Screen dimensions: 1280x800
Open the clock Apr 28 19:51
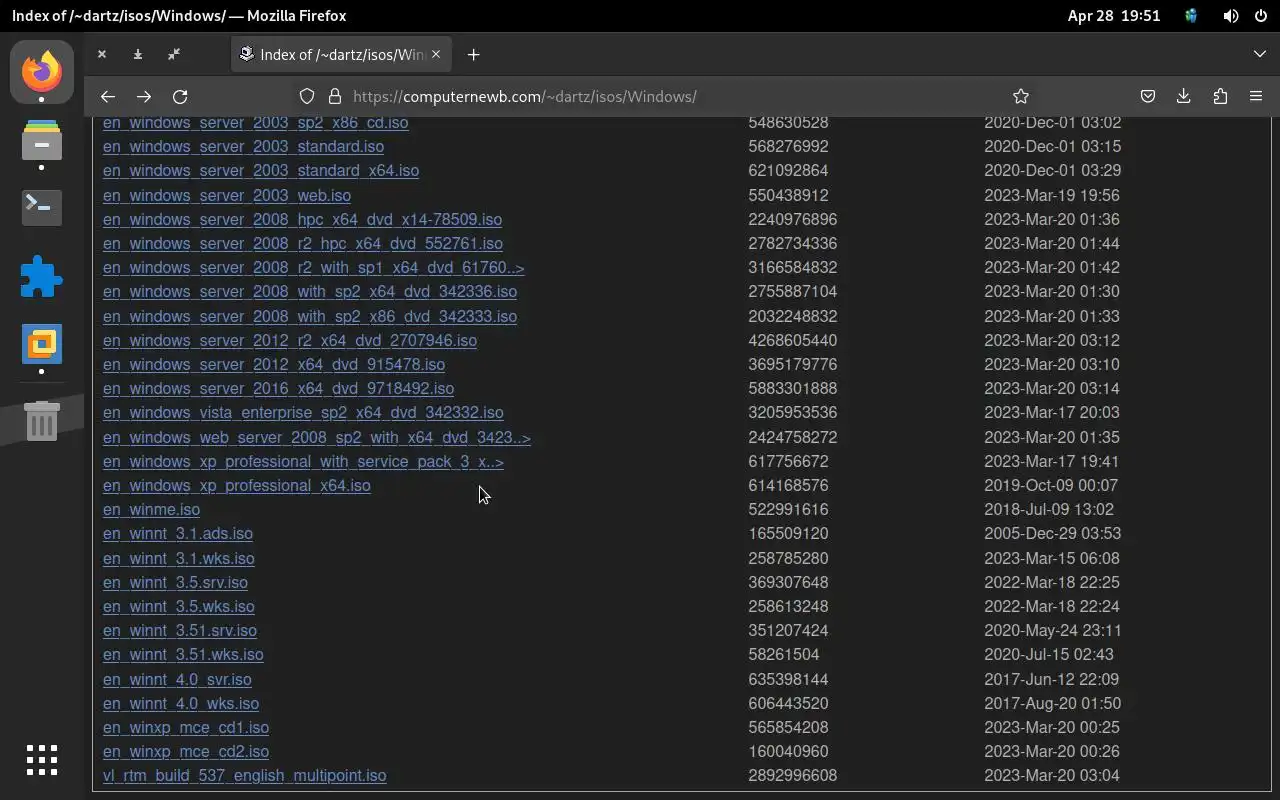tap(1114, 16)
